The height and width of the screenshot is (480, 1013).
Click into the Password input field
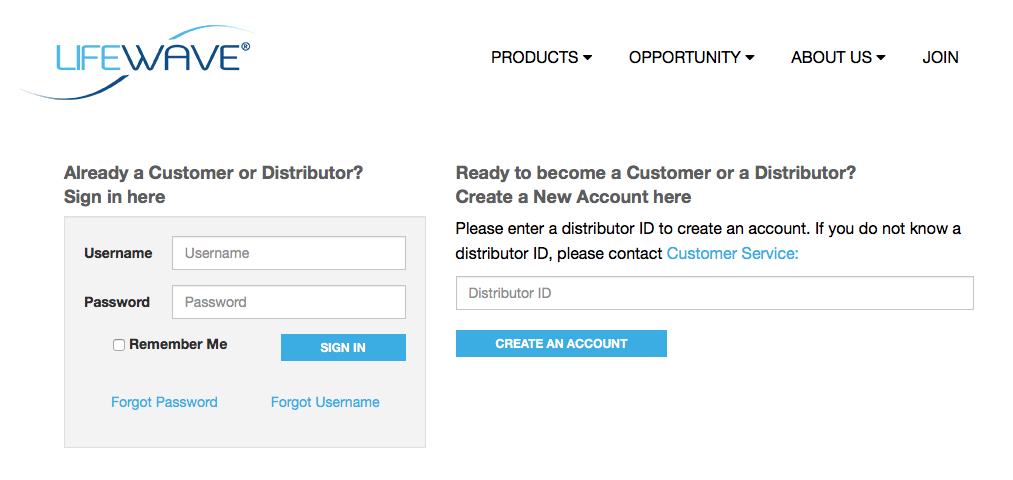coord(288,302)
